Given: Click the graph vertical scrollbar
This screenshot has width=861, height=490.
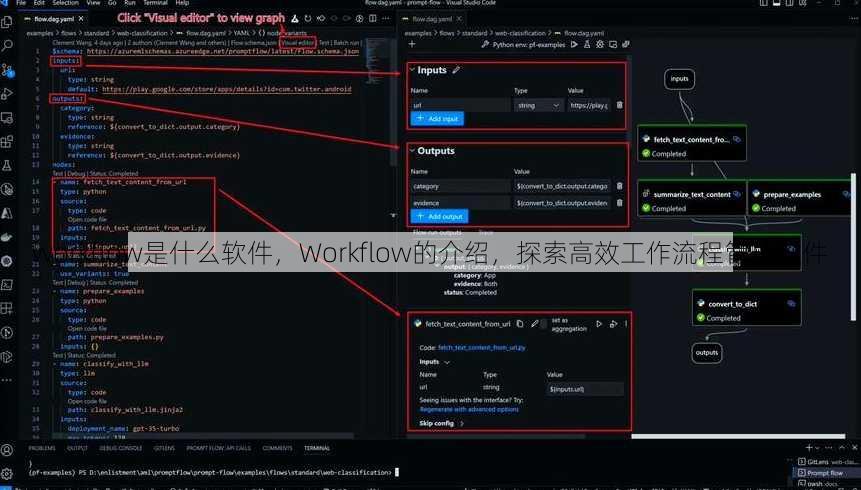Looking at the screenshot, I should (x=853, y=247).
